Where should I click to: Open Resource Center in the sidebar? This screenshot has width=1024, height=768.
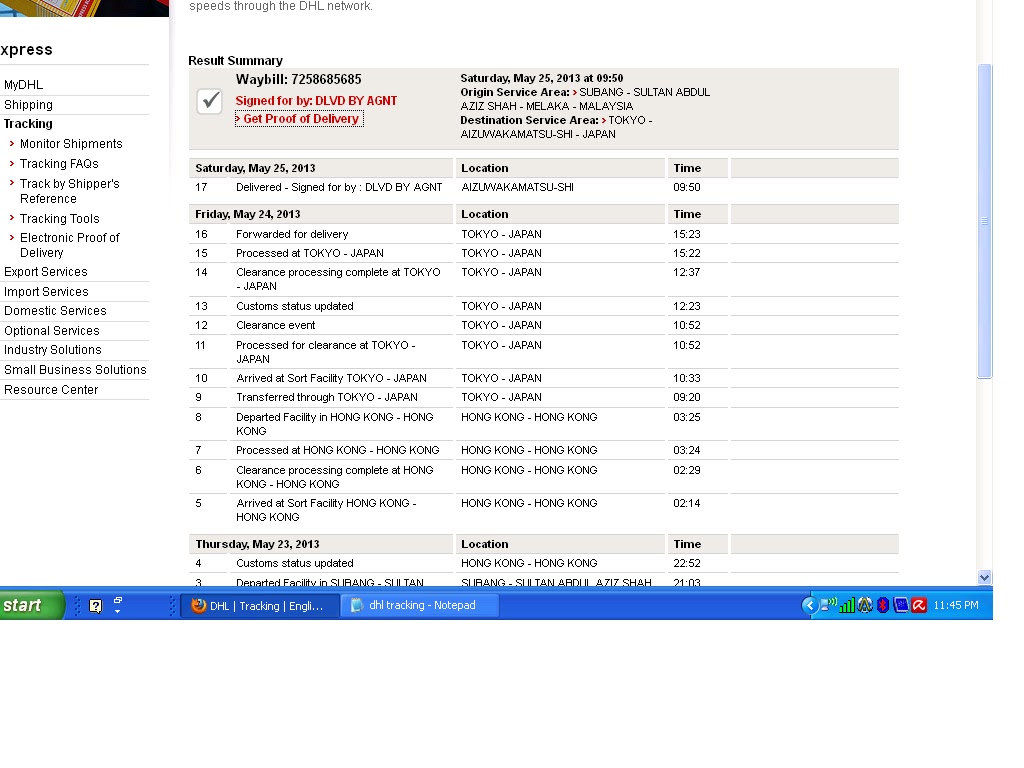pos(51,390)
